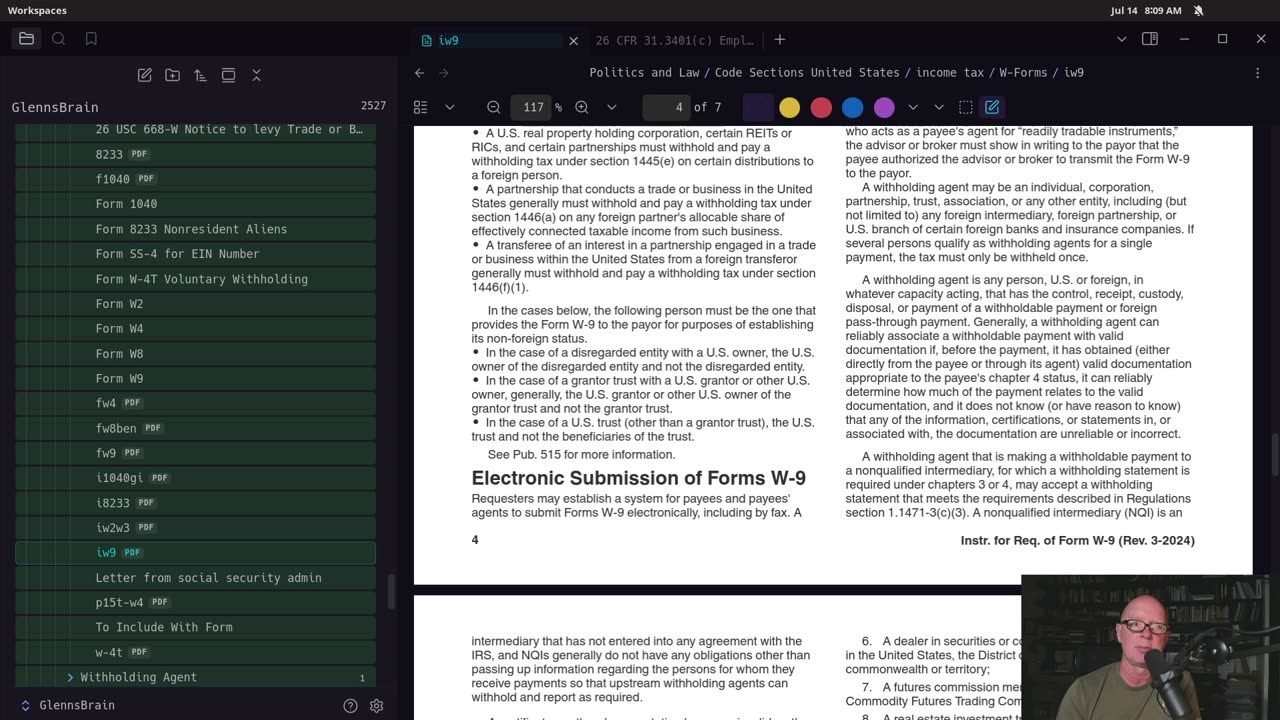Expand the Withholding Agent folder
This screenshot has height=720, width=1280.
195,677
